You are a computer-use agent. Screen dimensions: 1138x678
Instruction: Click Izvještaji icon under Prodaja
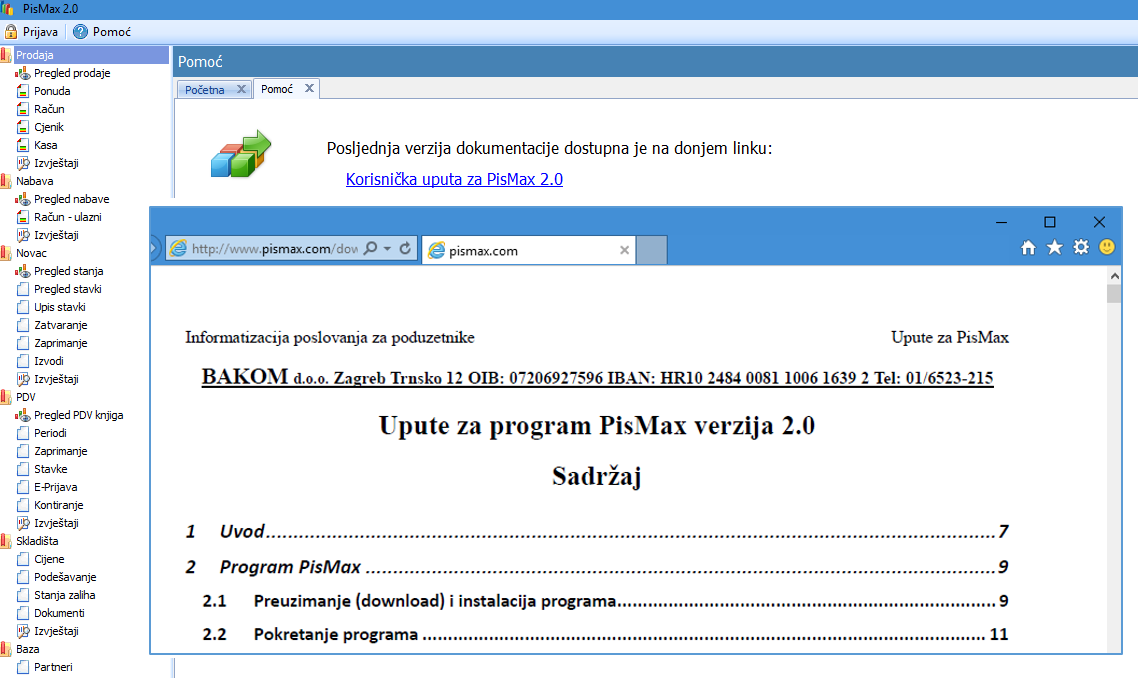23,163
